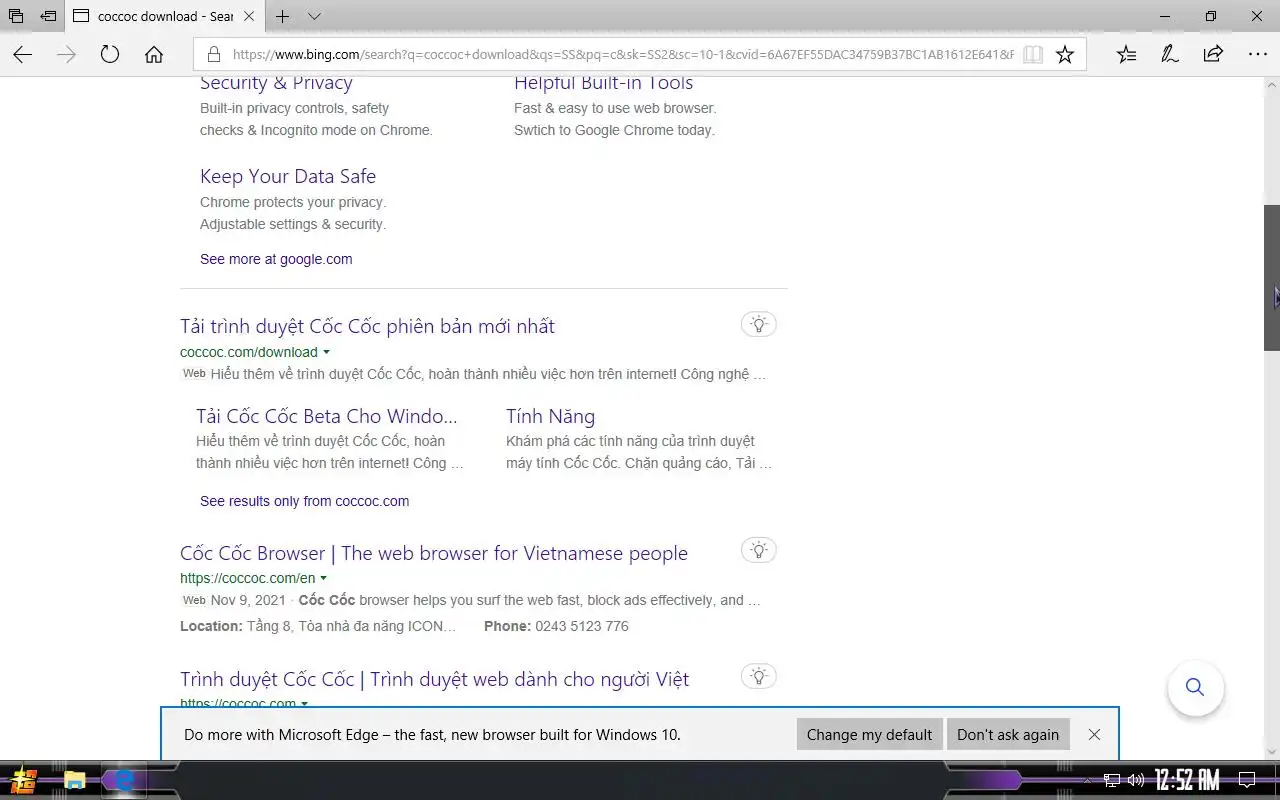Click the floating search magnifier button

pyautogui.click(x=1195, y=687)
